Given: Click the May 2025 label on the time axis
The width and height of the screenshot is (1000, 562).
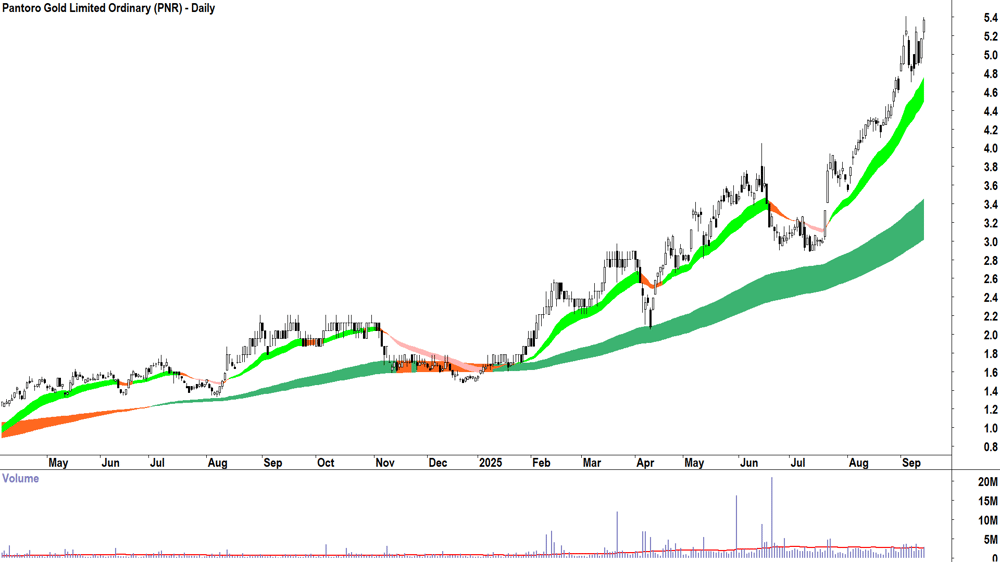Looking at the screenshot, I should 694,462.
